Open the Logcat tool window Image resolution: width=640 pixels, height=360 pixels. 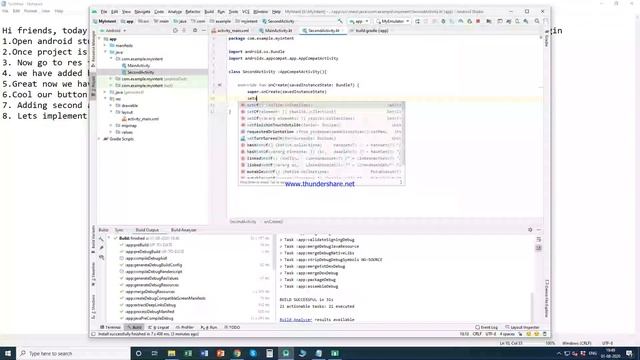point(159,327)
